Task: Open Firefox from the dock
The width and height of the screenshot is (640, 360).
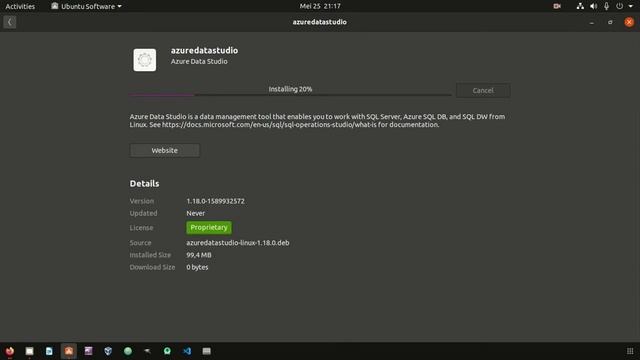Action: click(10, 351)
